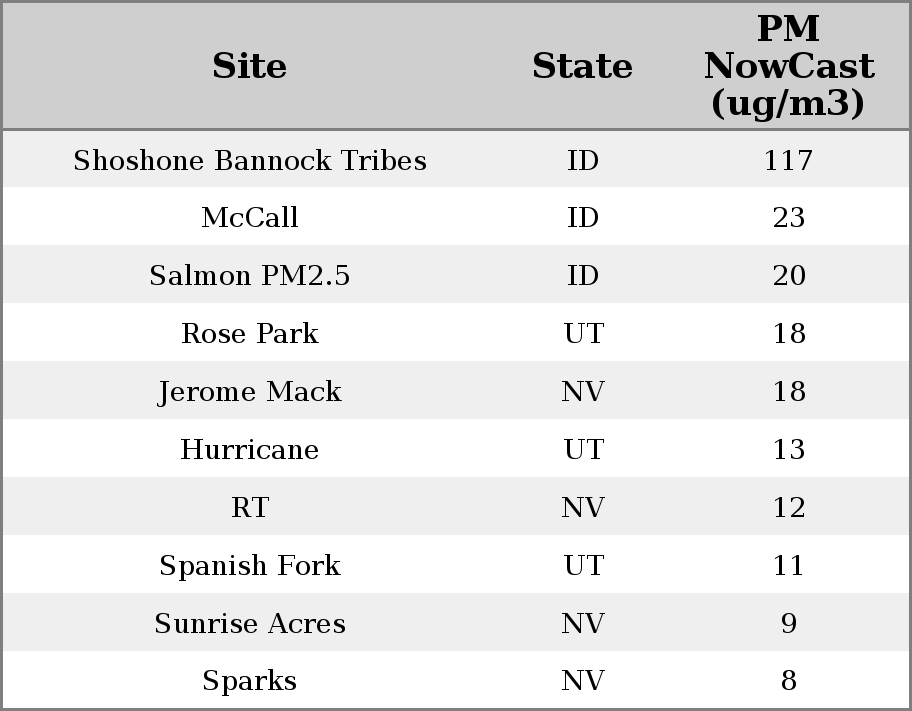Select the McCall site cell
912x711 pixels.
[x=249, y=218]
